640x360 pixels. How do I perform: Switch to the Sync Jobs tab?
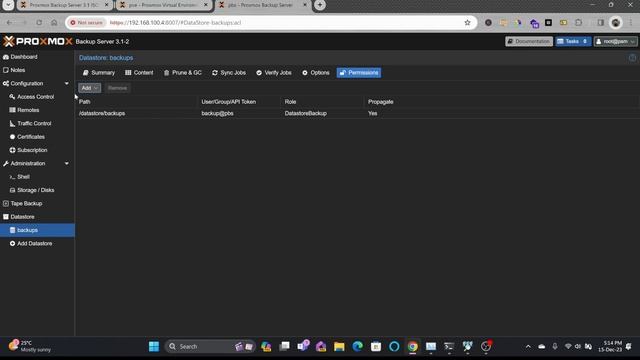click(x=229, y=73)
